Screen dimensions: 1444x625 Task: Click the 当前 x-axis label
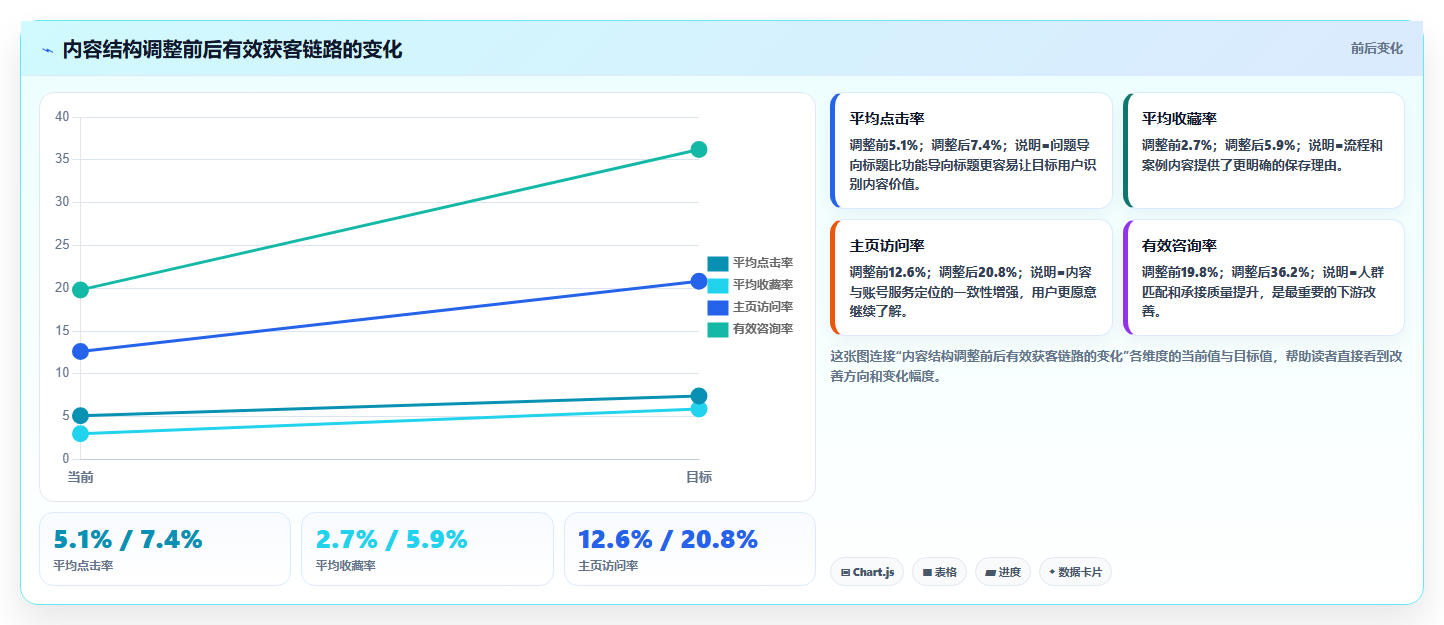[81, 478]
